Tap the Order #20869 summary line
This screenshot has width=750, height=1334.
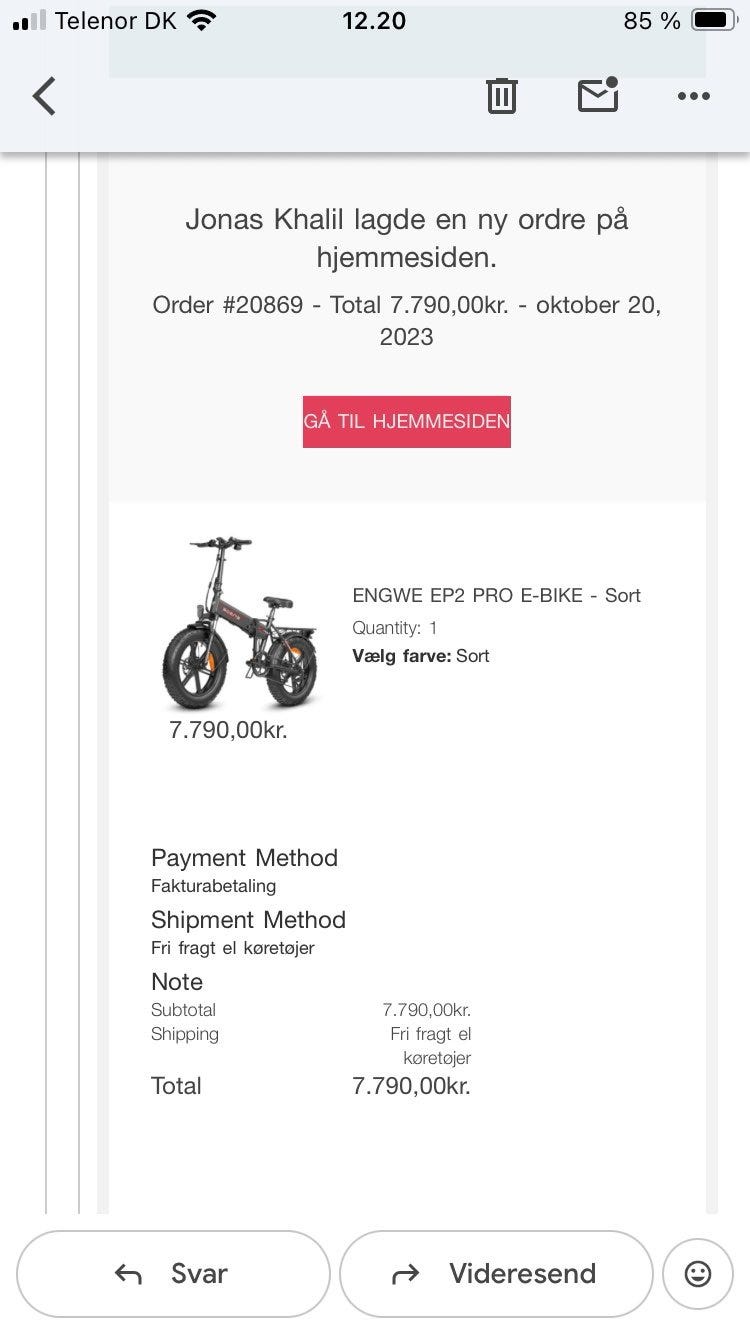406,320
